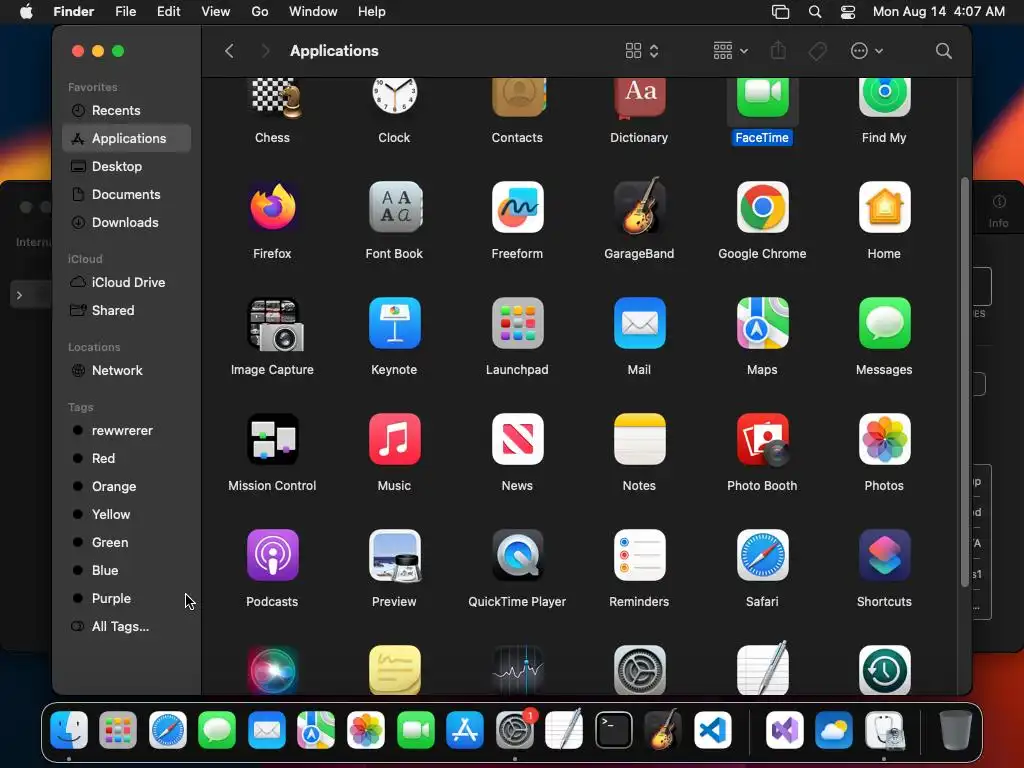
Task: Open the Window menu
Action: [x=313, y=12]
